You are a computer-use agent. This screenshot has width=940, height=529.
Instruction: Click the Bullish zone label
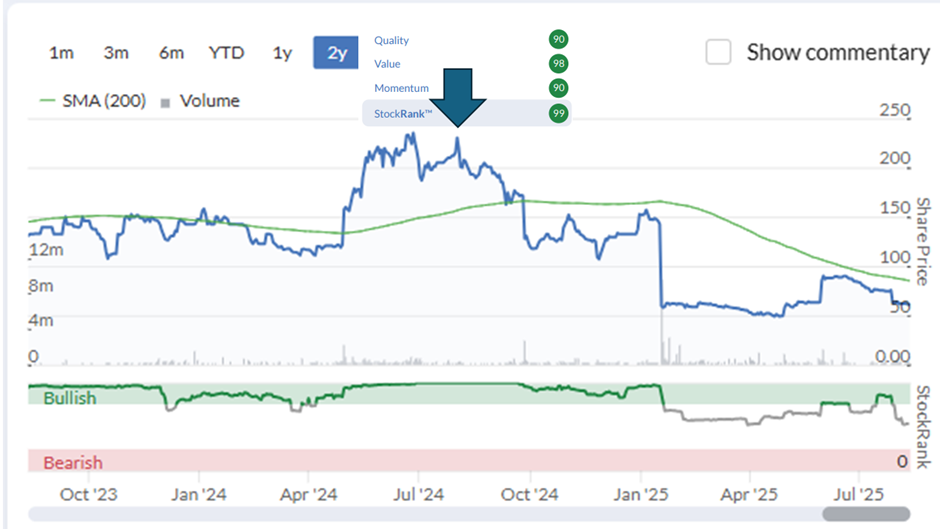70,398
